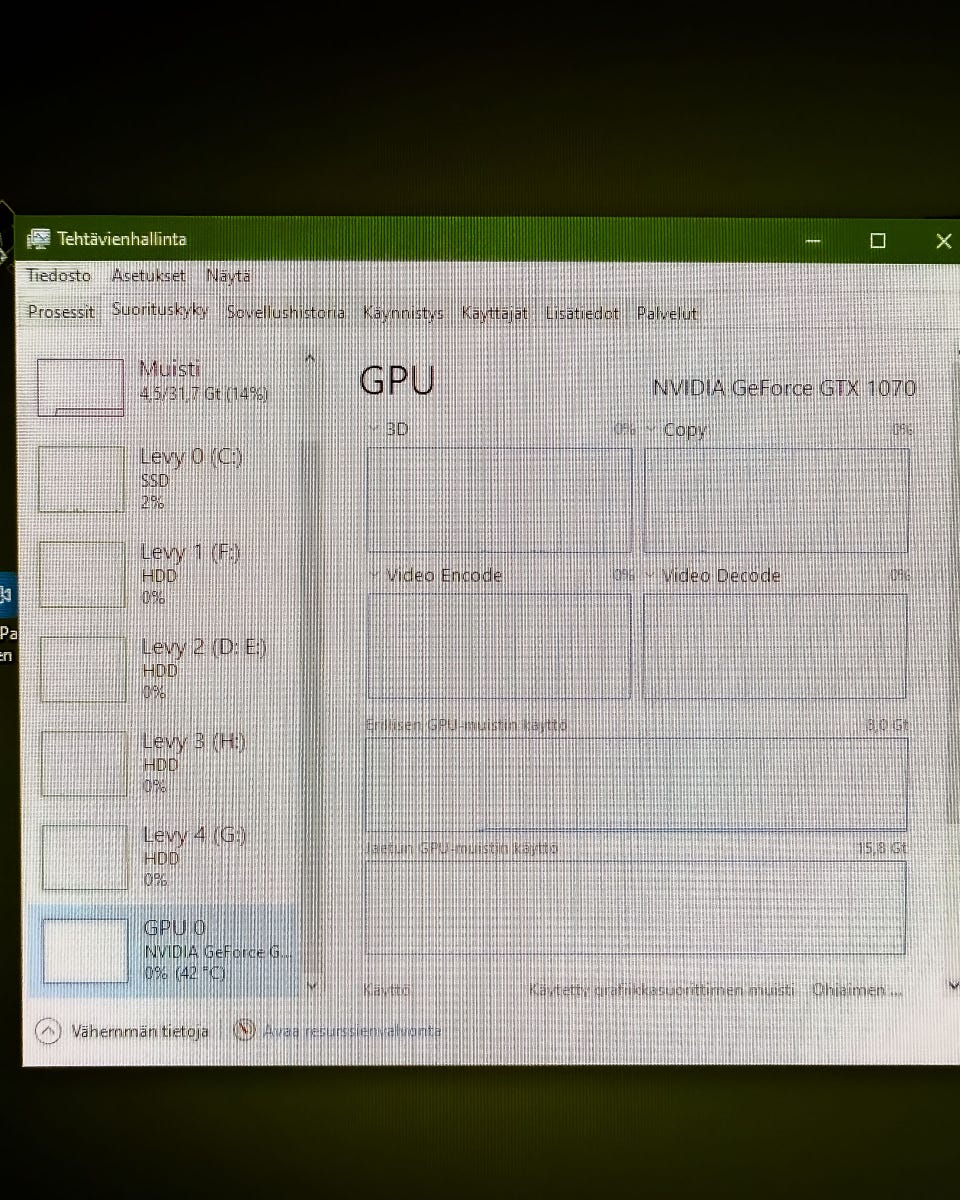Open the Näytä menu
Image resolution: width=960 pixels, height=1200 pixels.
point(228,275)
